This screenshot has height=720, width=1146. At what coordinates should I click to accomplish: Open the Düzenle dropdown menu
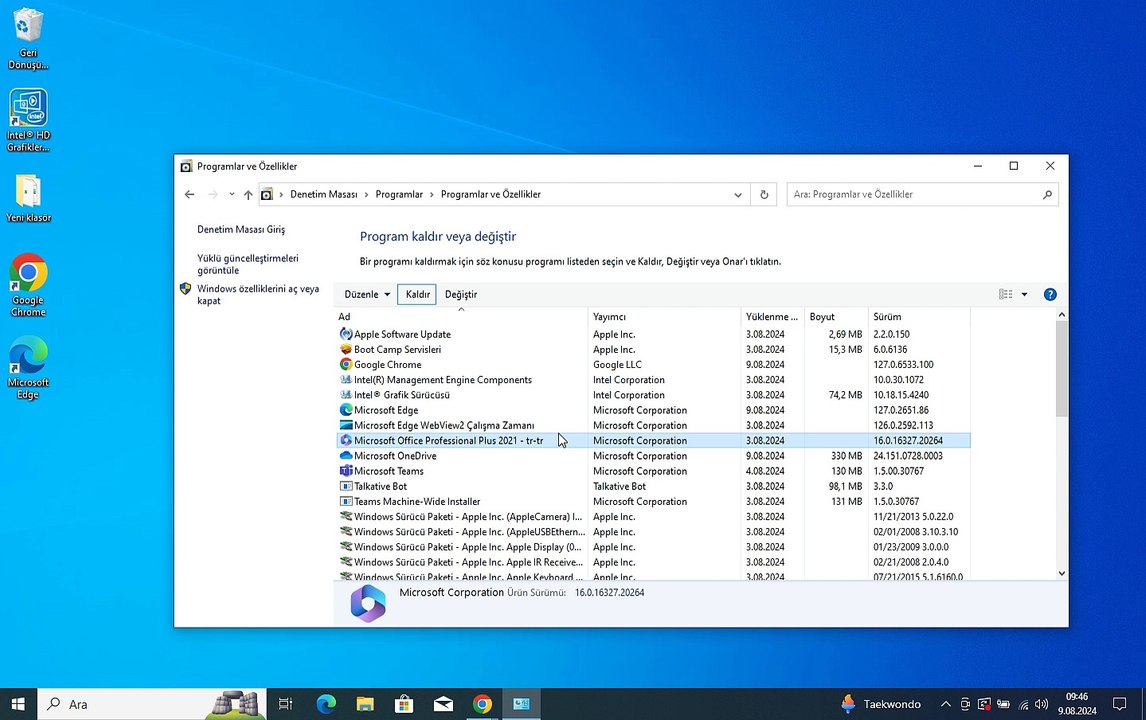pyautogui.click(x=367, y=295)
